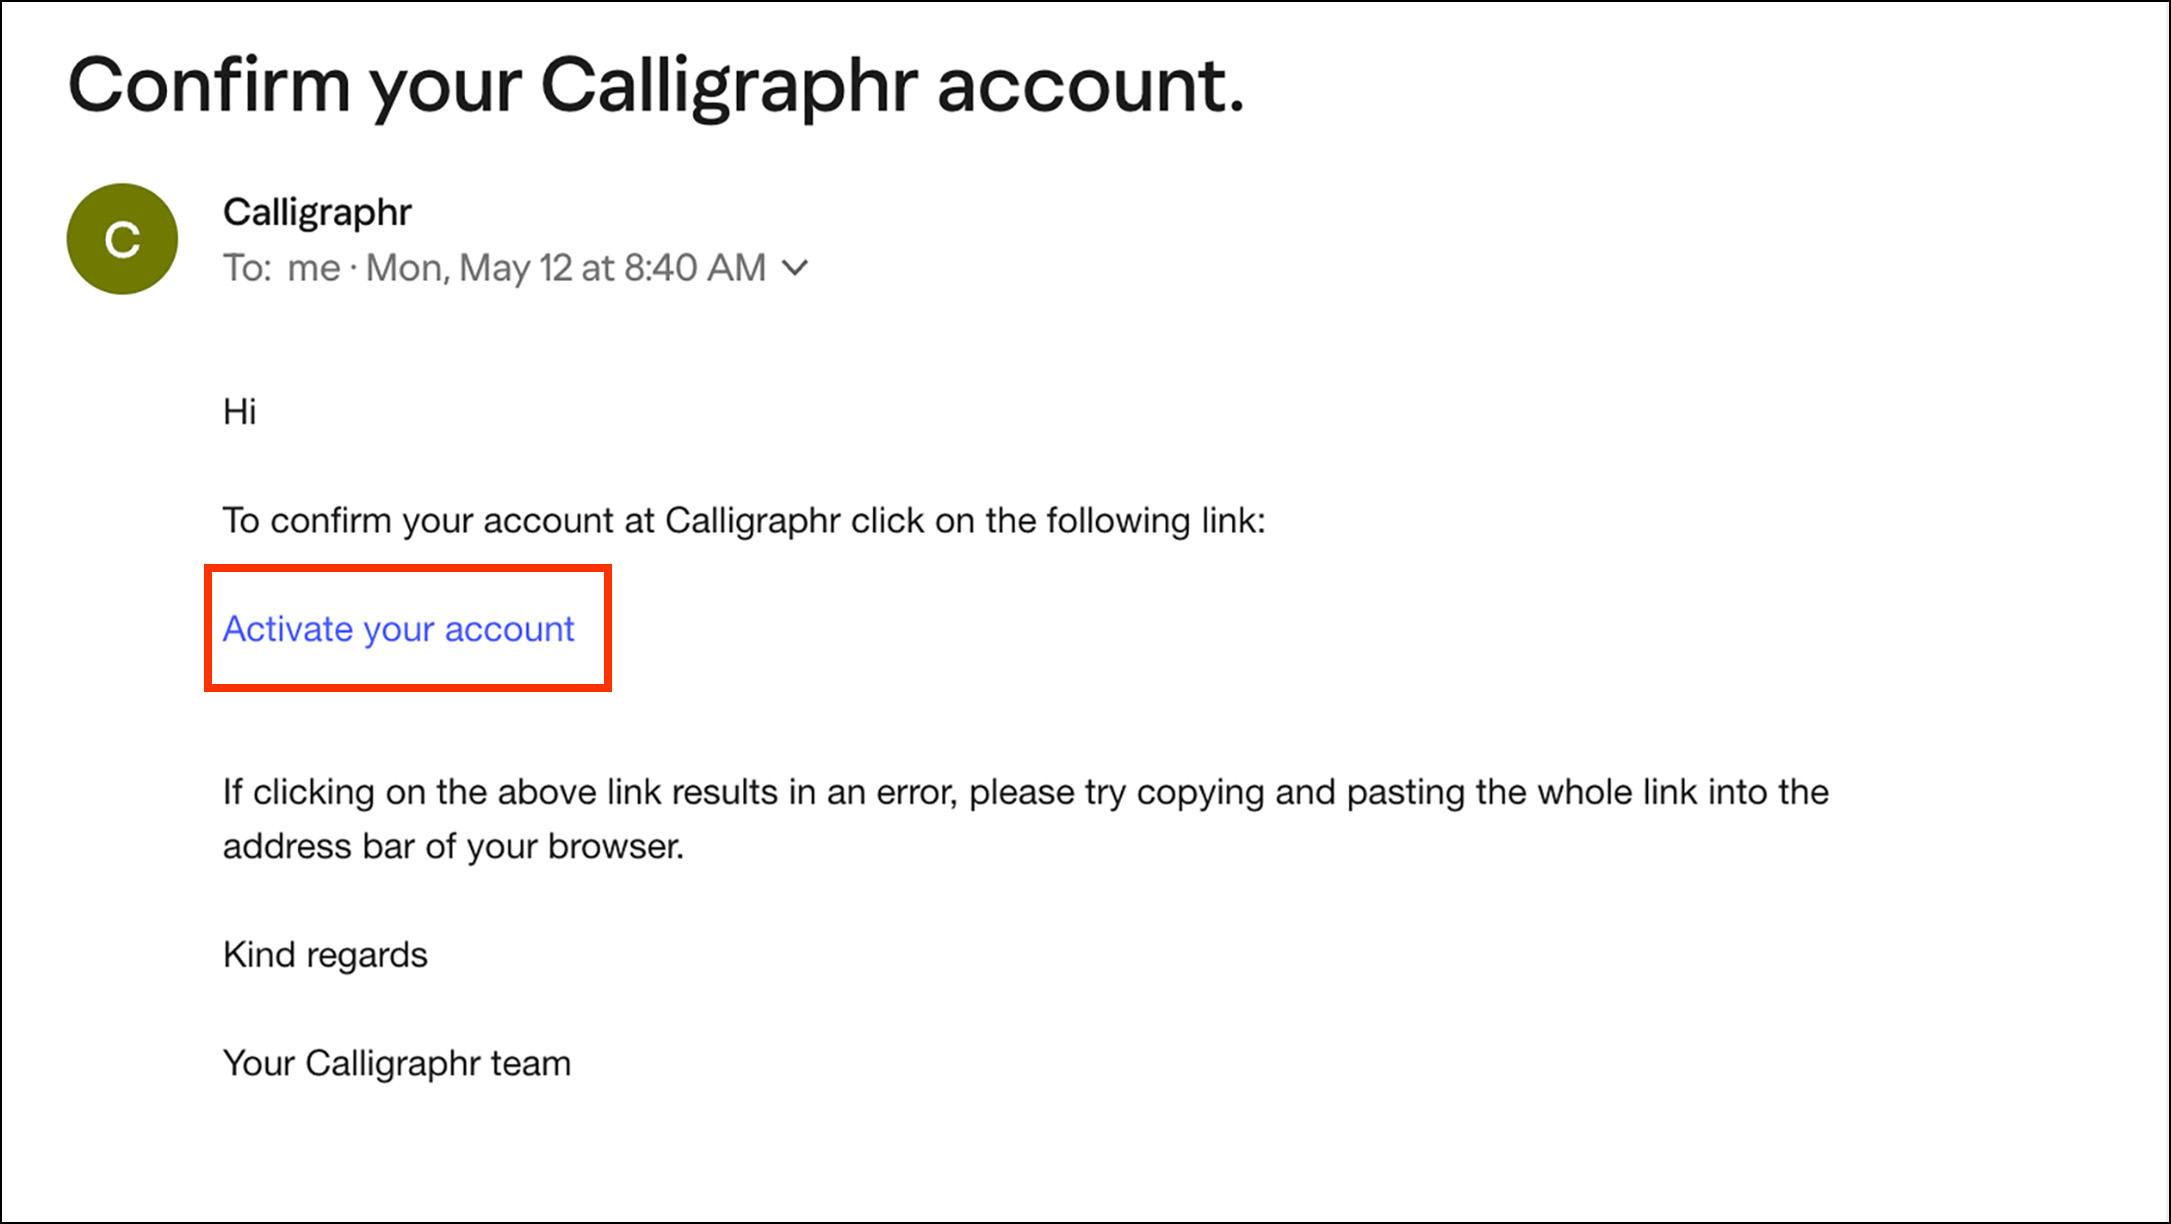The width and height of the screenshot is (2171, 1224).
Task: Open the Activate your account link
Action: point(398,629)
